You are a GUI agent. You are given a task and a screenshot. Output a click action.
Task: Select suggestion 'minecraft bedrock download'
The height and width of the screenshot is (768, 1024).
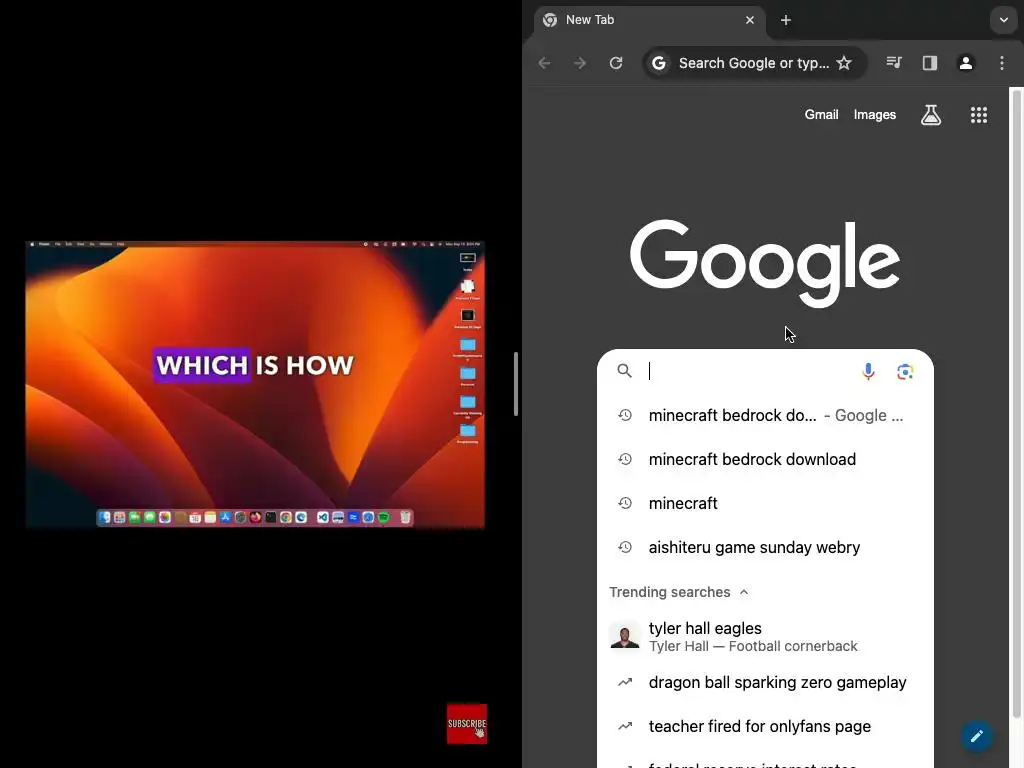(765, 459)
